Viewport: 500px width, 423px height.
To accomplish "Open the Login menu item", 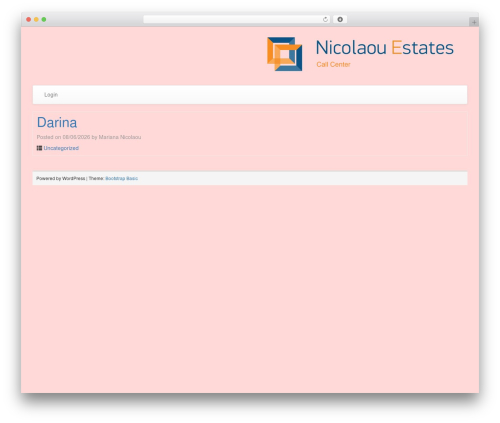I will pyautogui.click(x=51, y=95).
